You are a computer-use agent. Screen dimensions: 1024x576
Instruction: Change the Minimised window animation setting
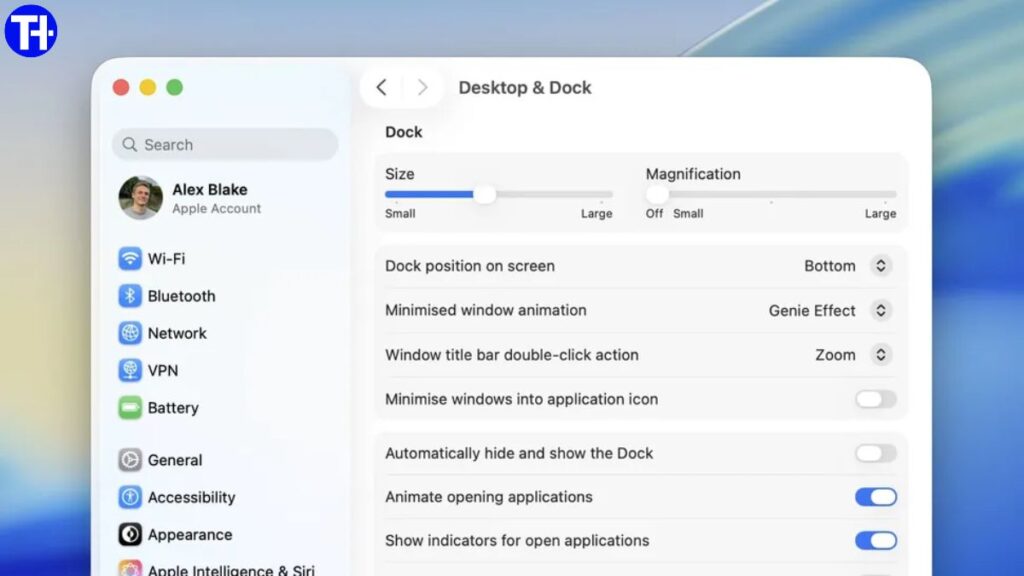pyautogui.click(x=879, y=310)
